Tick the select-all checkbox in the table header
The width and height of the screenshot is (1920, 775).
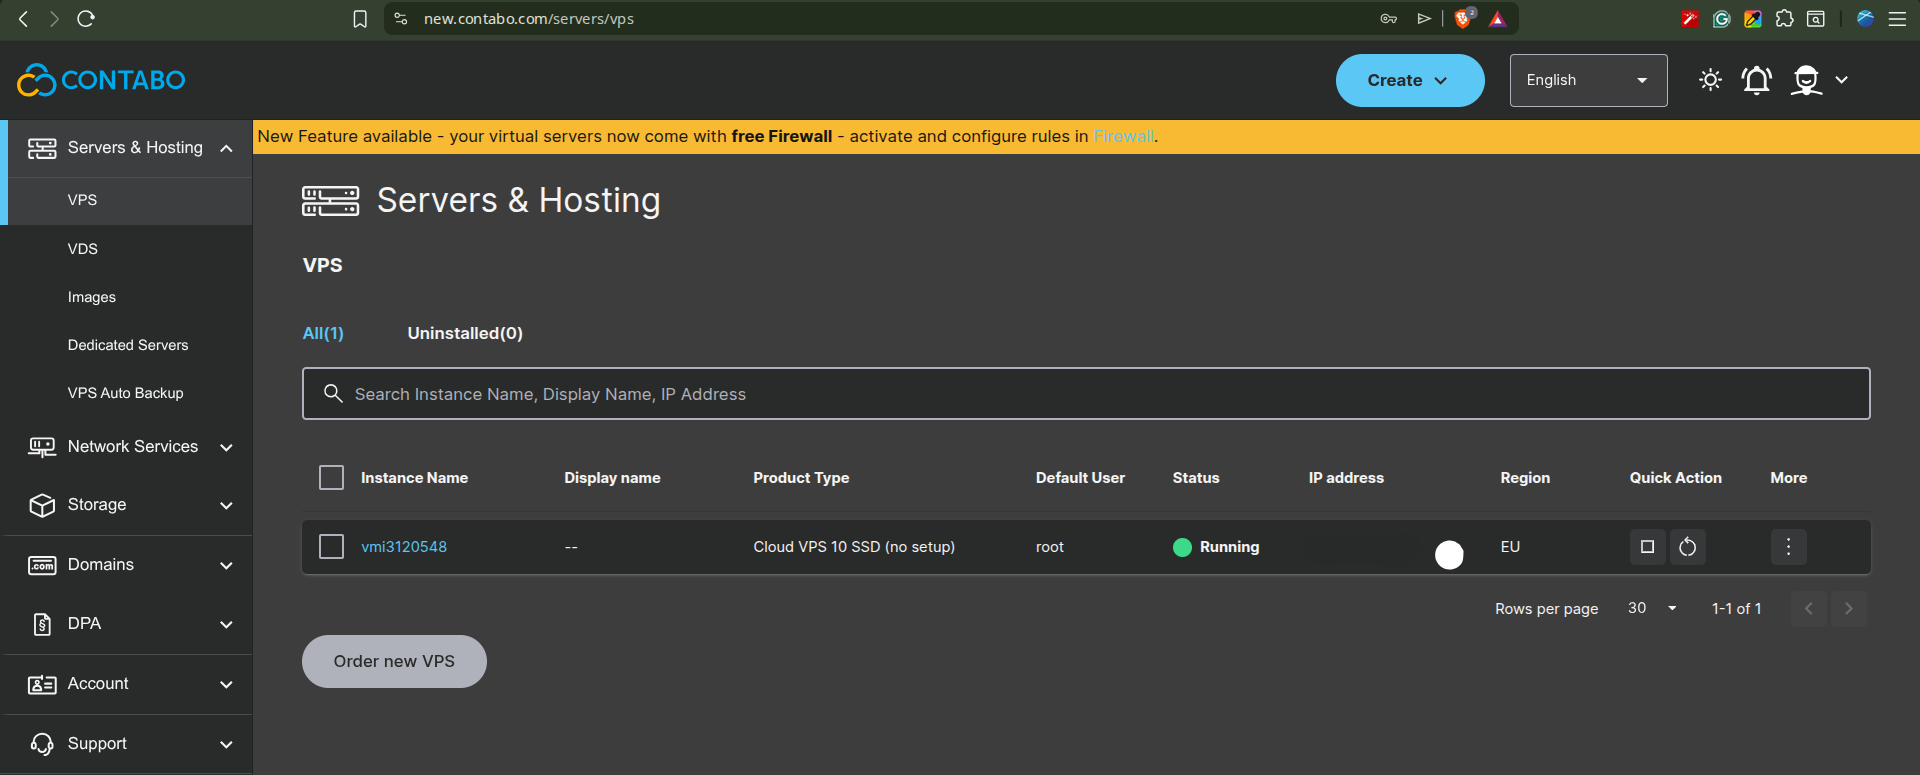(x=331, y=477)
